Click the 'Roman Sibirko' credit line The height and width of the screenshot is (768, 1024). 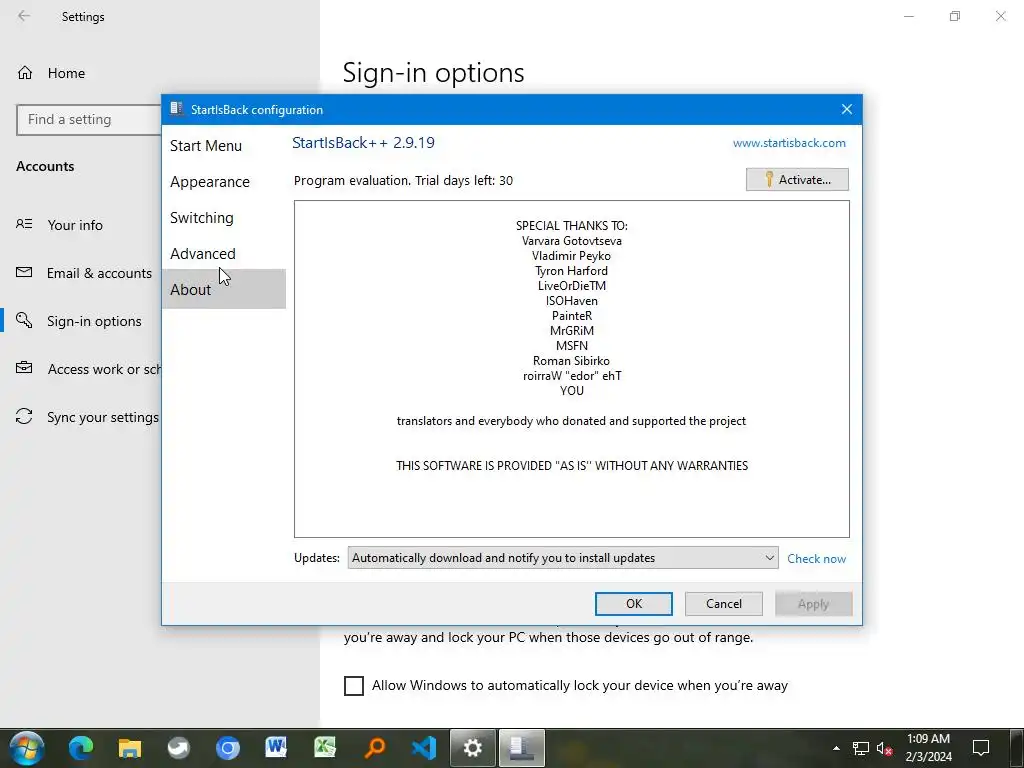point(571,361)
